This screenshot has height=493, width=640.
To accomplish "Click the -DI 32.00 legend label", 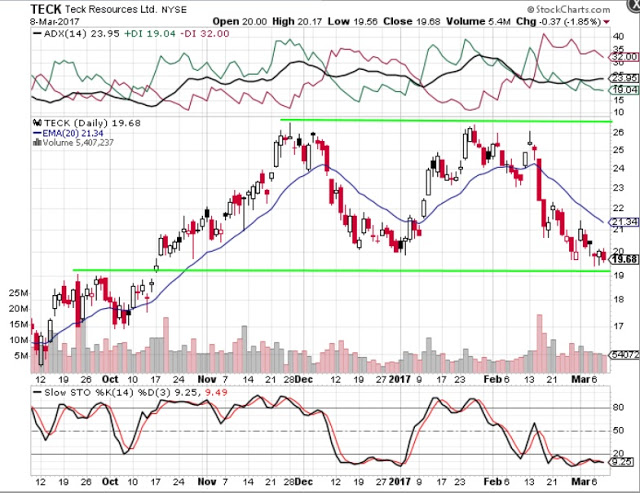I will pyautogui.click(x=204, y=34).
